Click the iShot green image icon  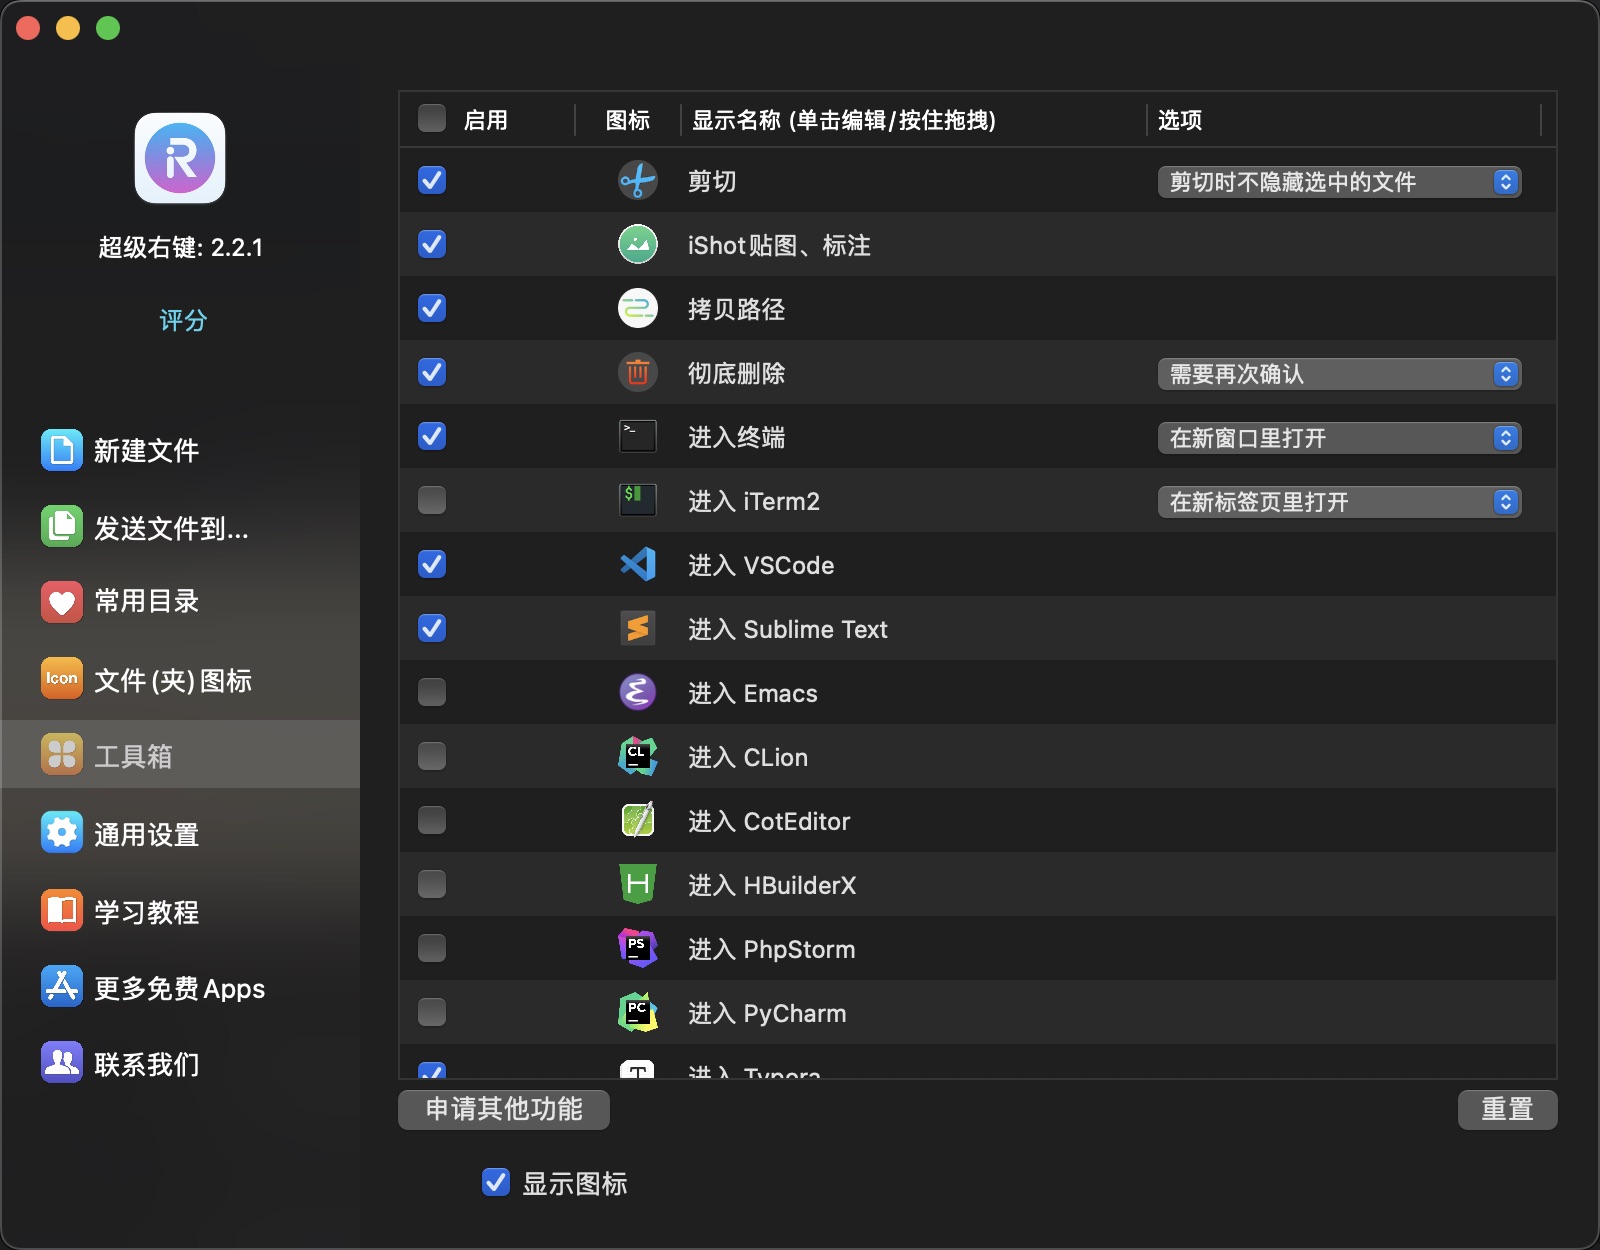coord(638,245)
